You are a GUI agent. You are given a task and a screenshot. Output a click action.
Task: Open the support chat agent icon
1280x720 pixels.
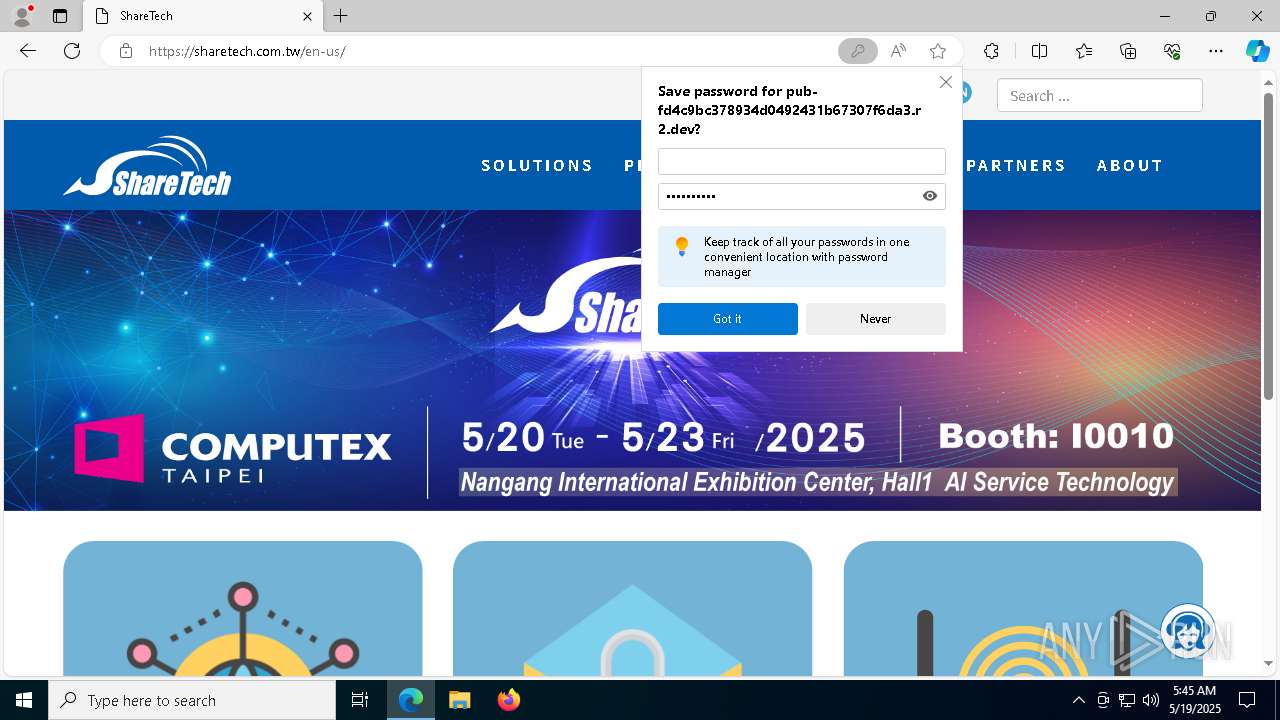(1188, 631)
